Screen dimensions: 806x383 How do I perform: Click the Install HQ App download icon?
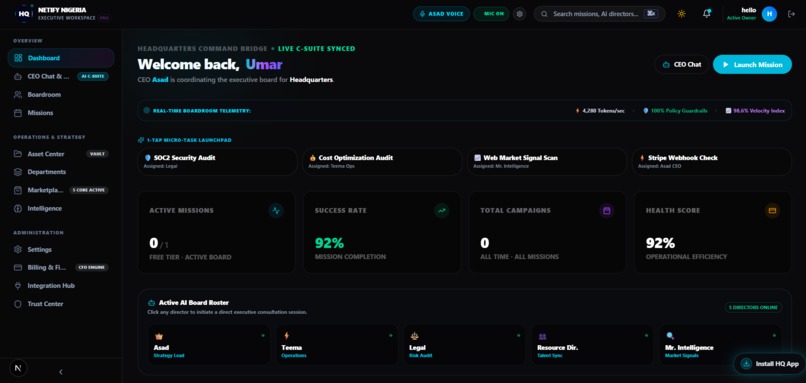coord(746,363)
